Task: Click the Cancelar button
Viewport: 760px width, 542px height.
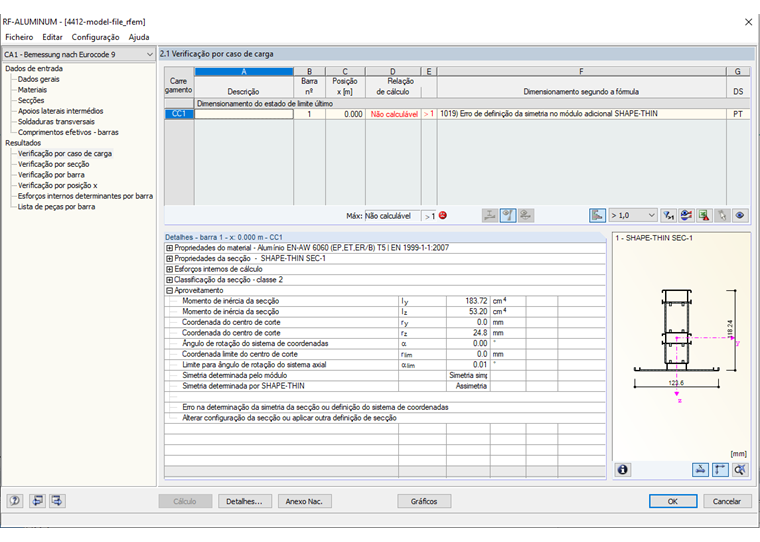Action: pyautogui.click(x=727, y=501)
